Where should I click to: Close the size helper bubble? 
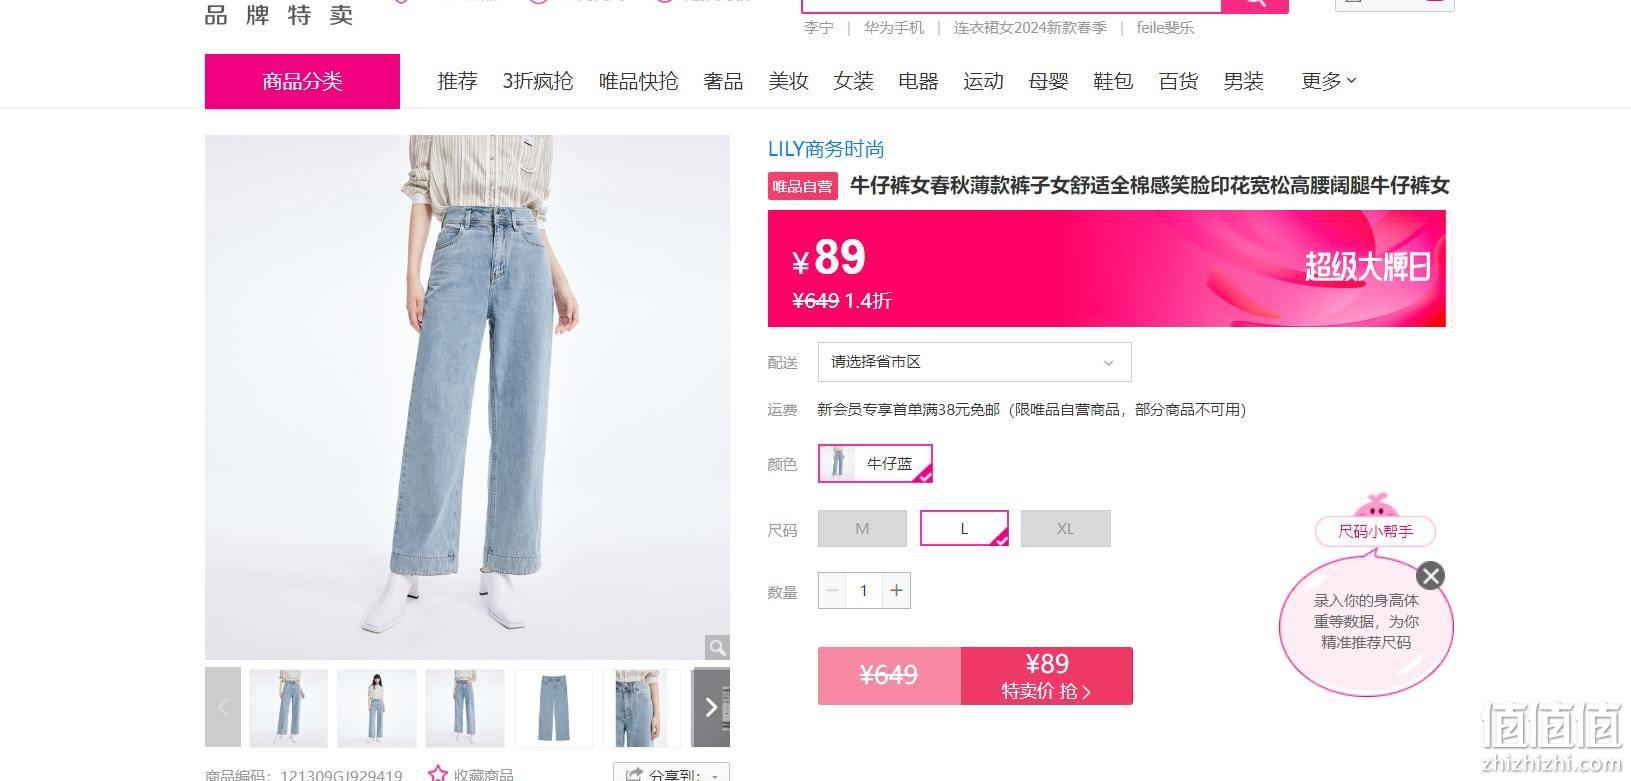[1430, 576]
